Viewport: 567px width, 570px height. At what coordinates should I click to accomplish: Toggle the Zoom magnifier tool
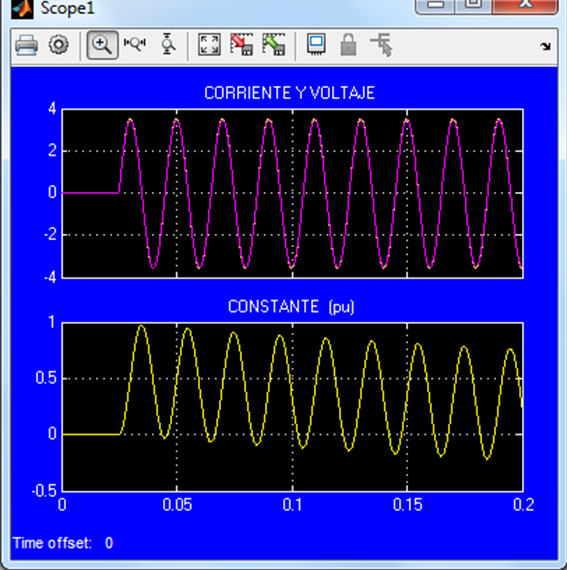coord(102,45)
